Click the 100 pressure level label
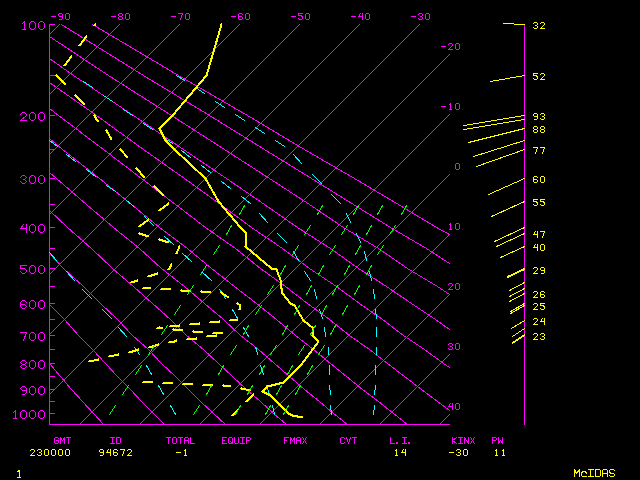 (33, 25)
